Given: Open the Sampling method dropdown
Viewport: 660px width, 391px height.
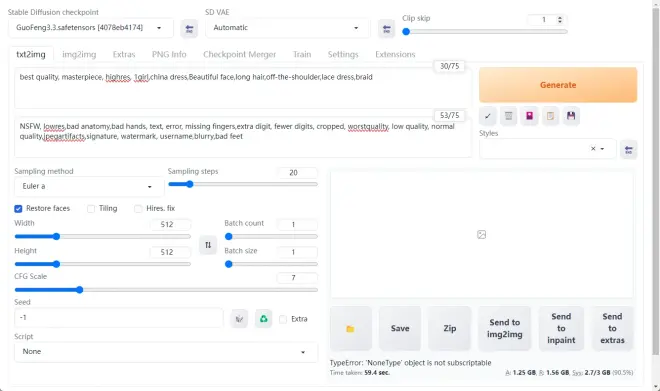Looking at the screenshot, I should click(x=89, y=186).
